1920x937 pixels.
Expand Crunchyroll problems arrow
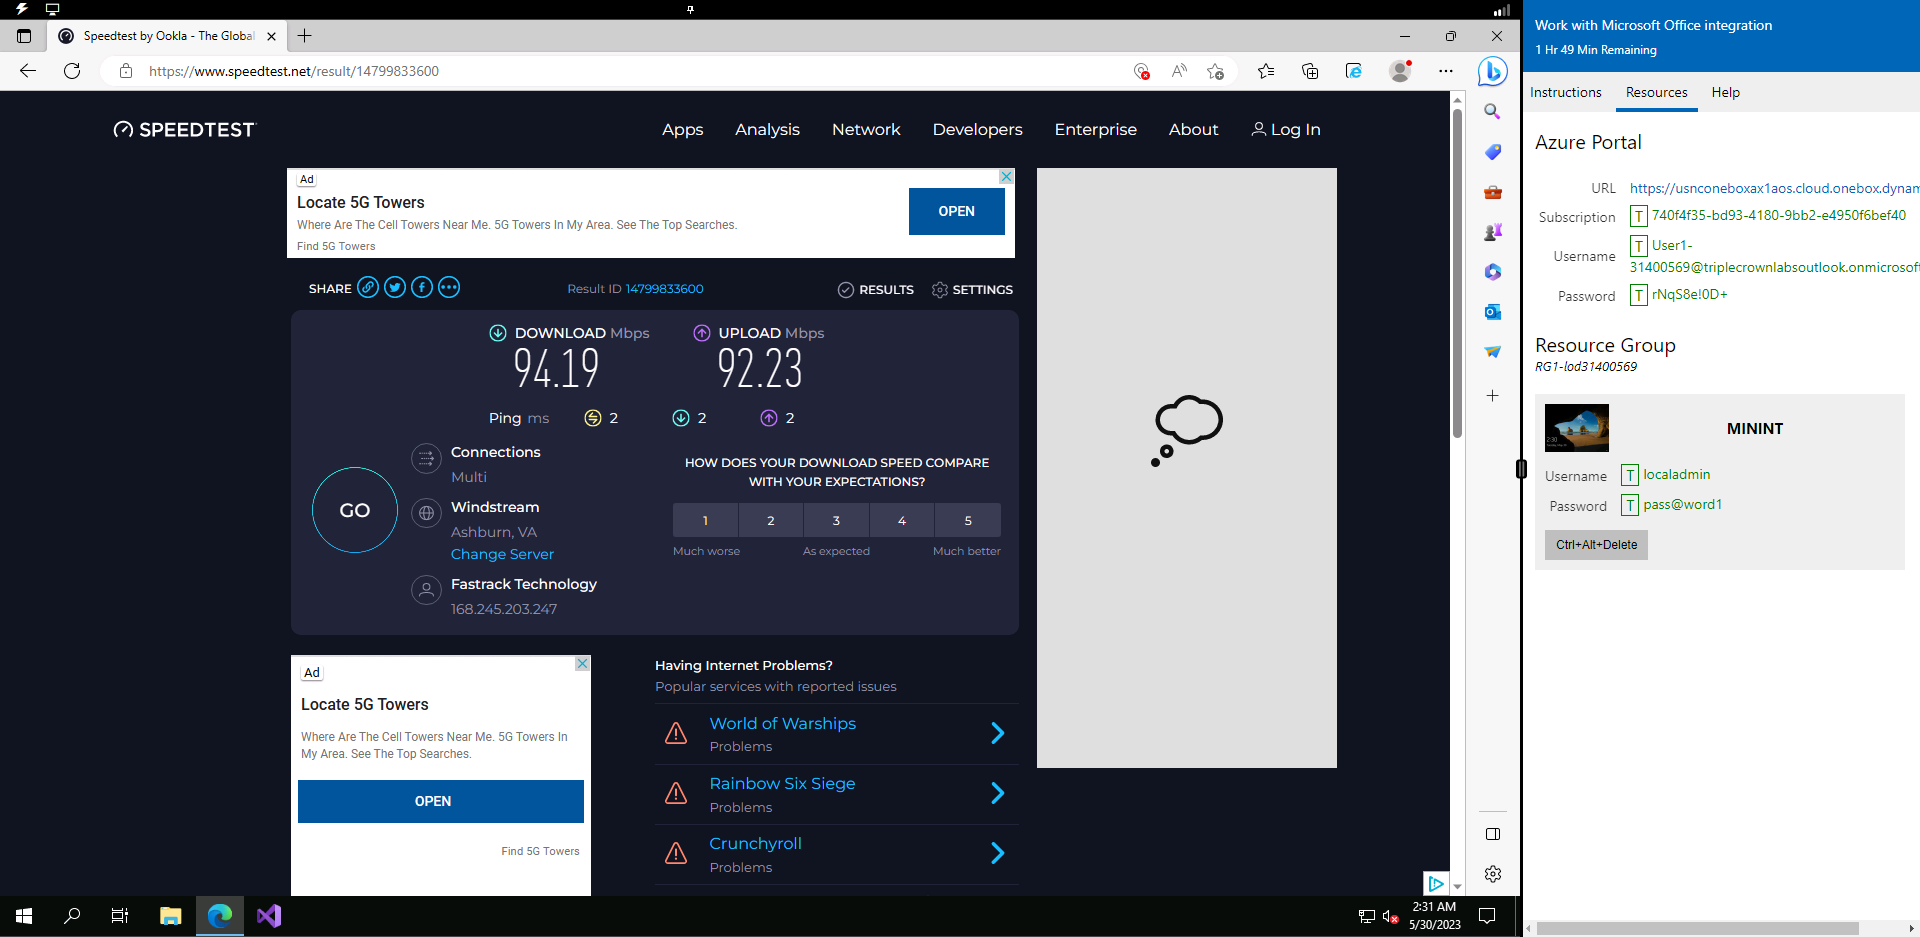coord(997,853)
